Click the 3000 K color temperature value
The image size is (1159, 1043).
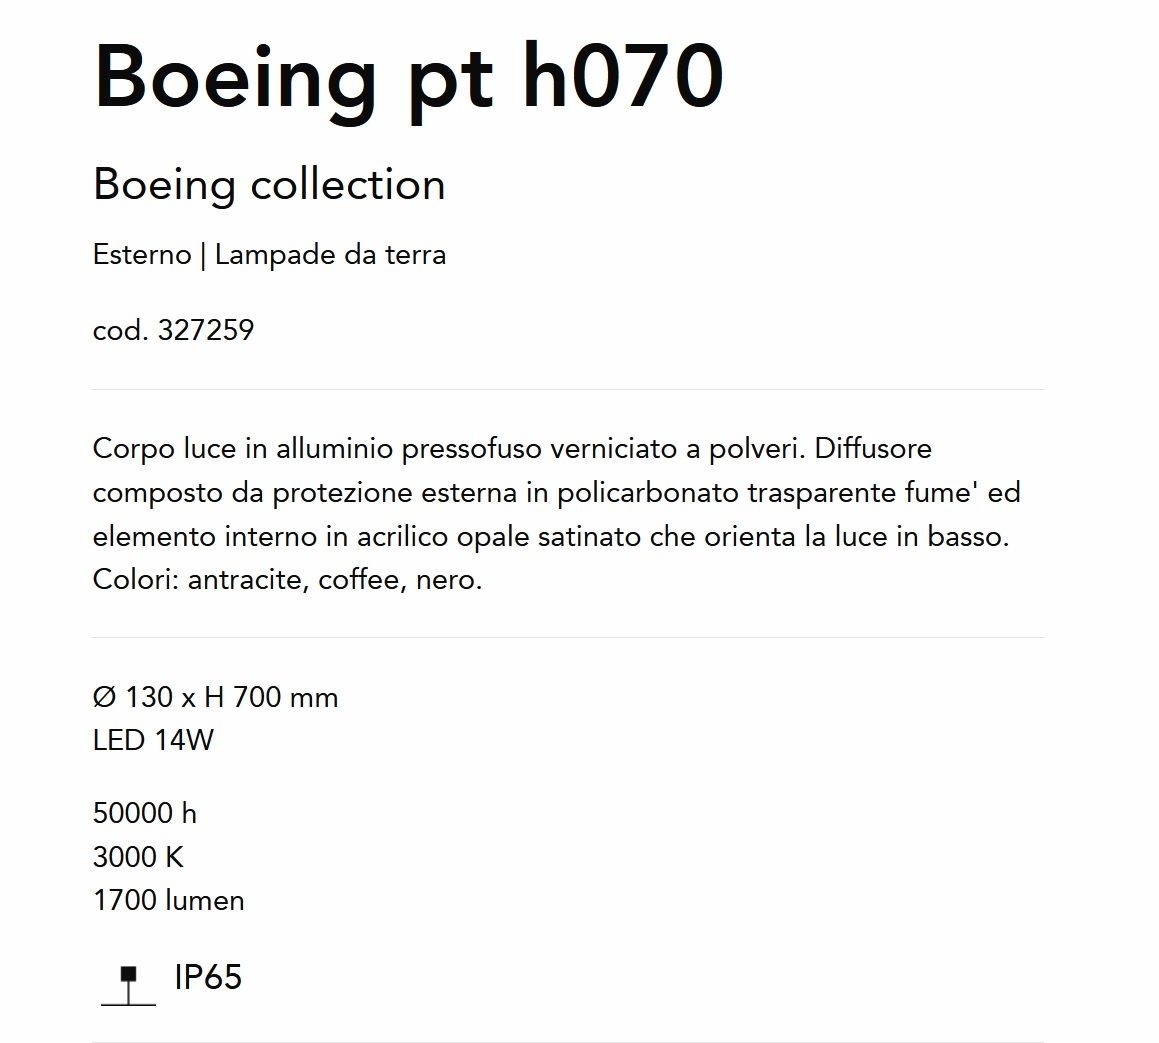[138, 857]
